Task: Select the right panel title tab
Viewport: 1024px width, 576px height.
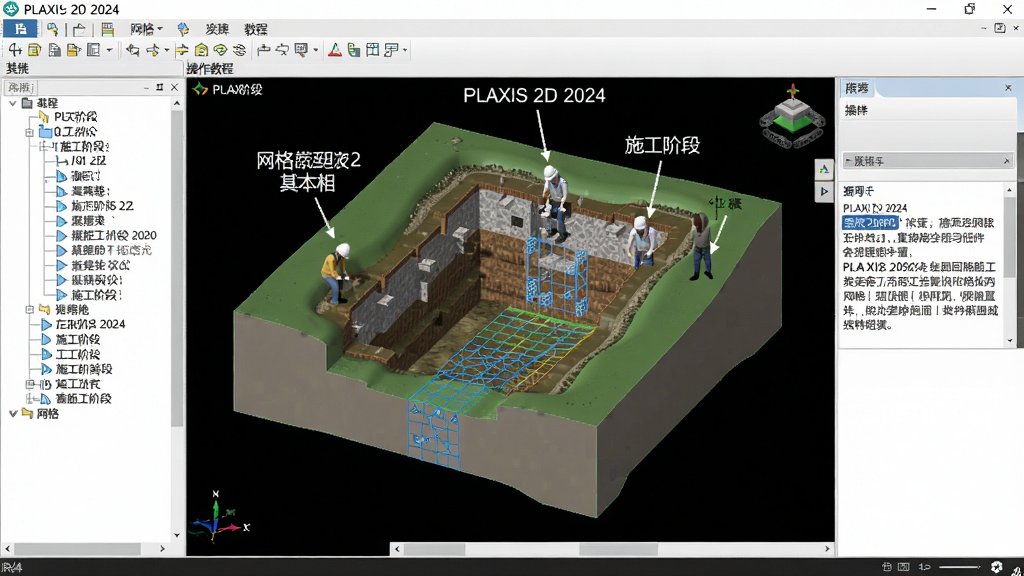Action: point(857,88)
